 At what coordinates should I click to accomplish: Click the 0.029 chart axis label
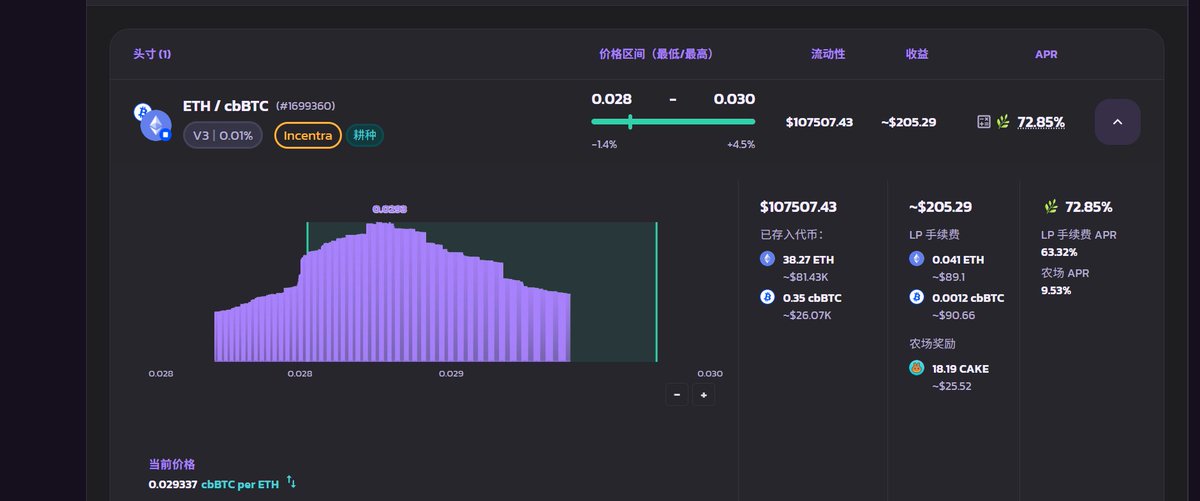click(451, 373)
